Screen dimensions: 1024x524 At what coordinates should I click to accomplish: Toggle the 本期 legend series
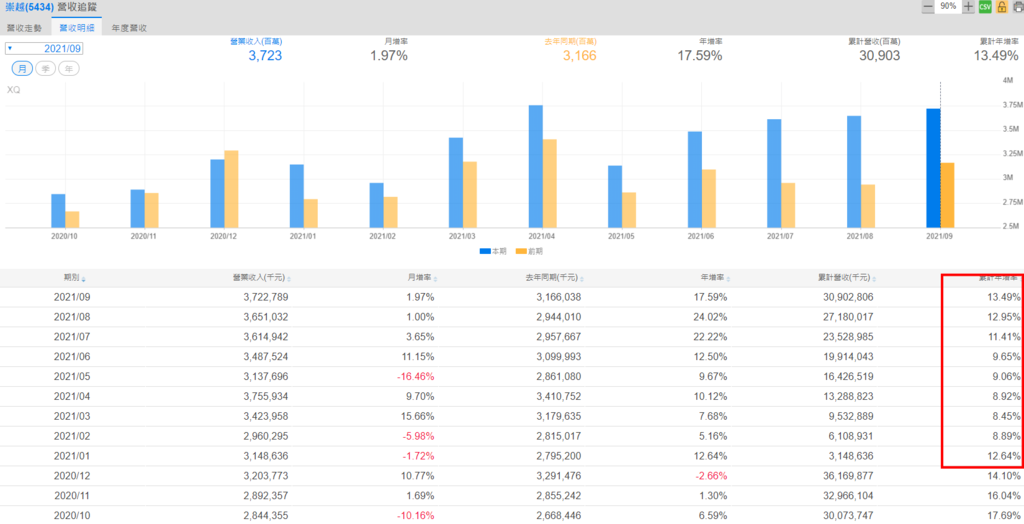point(492,251)
